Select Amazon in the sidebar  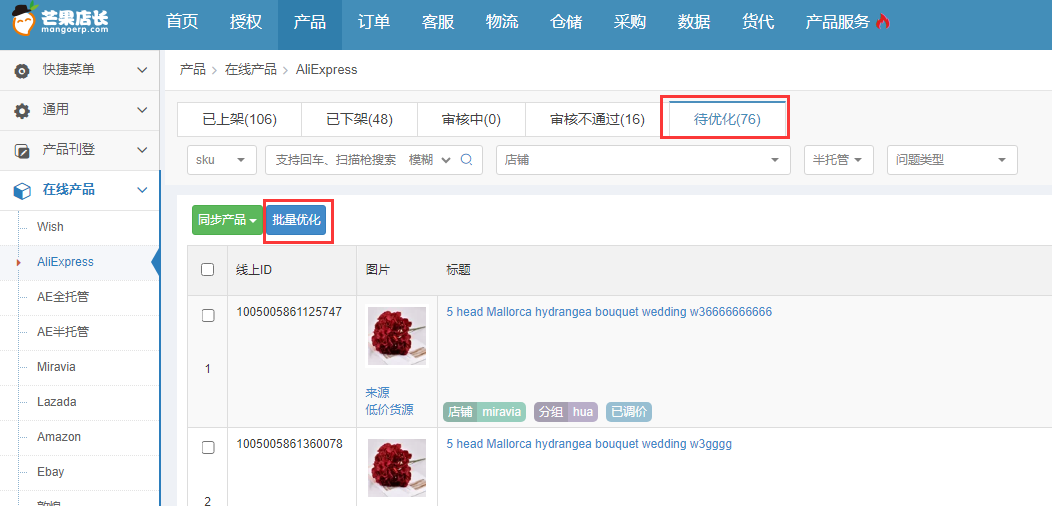coord(59,437)
